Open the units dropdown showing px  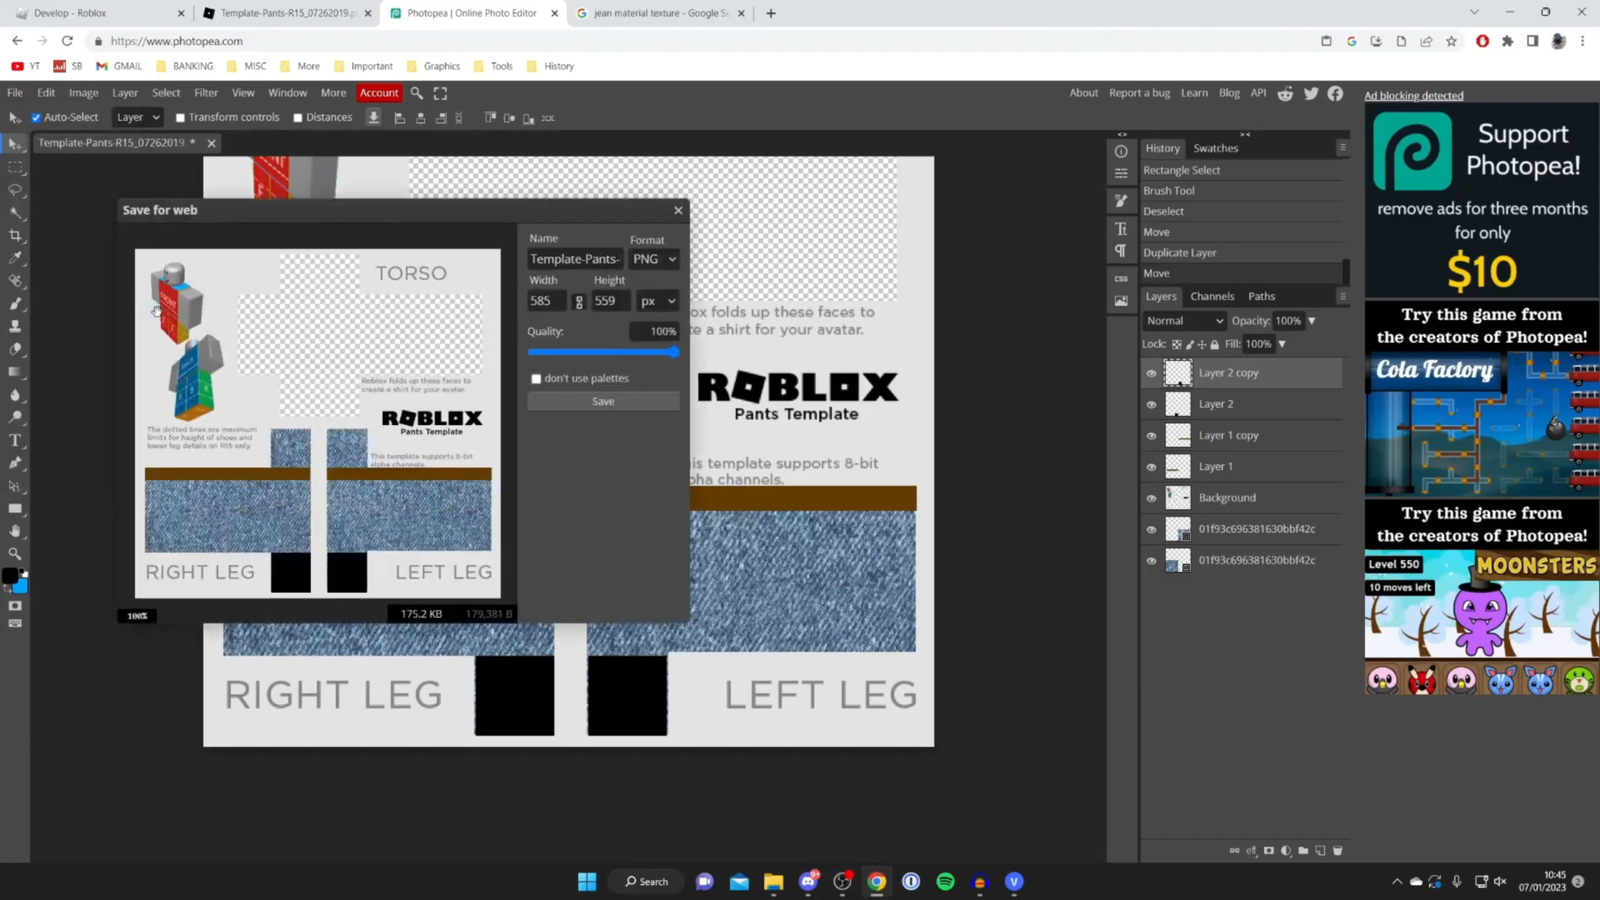pos(656,301)
